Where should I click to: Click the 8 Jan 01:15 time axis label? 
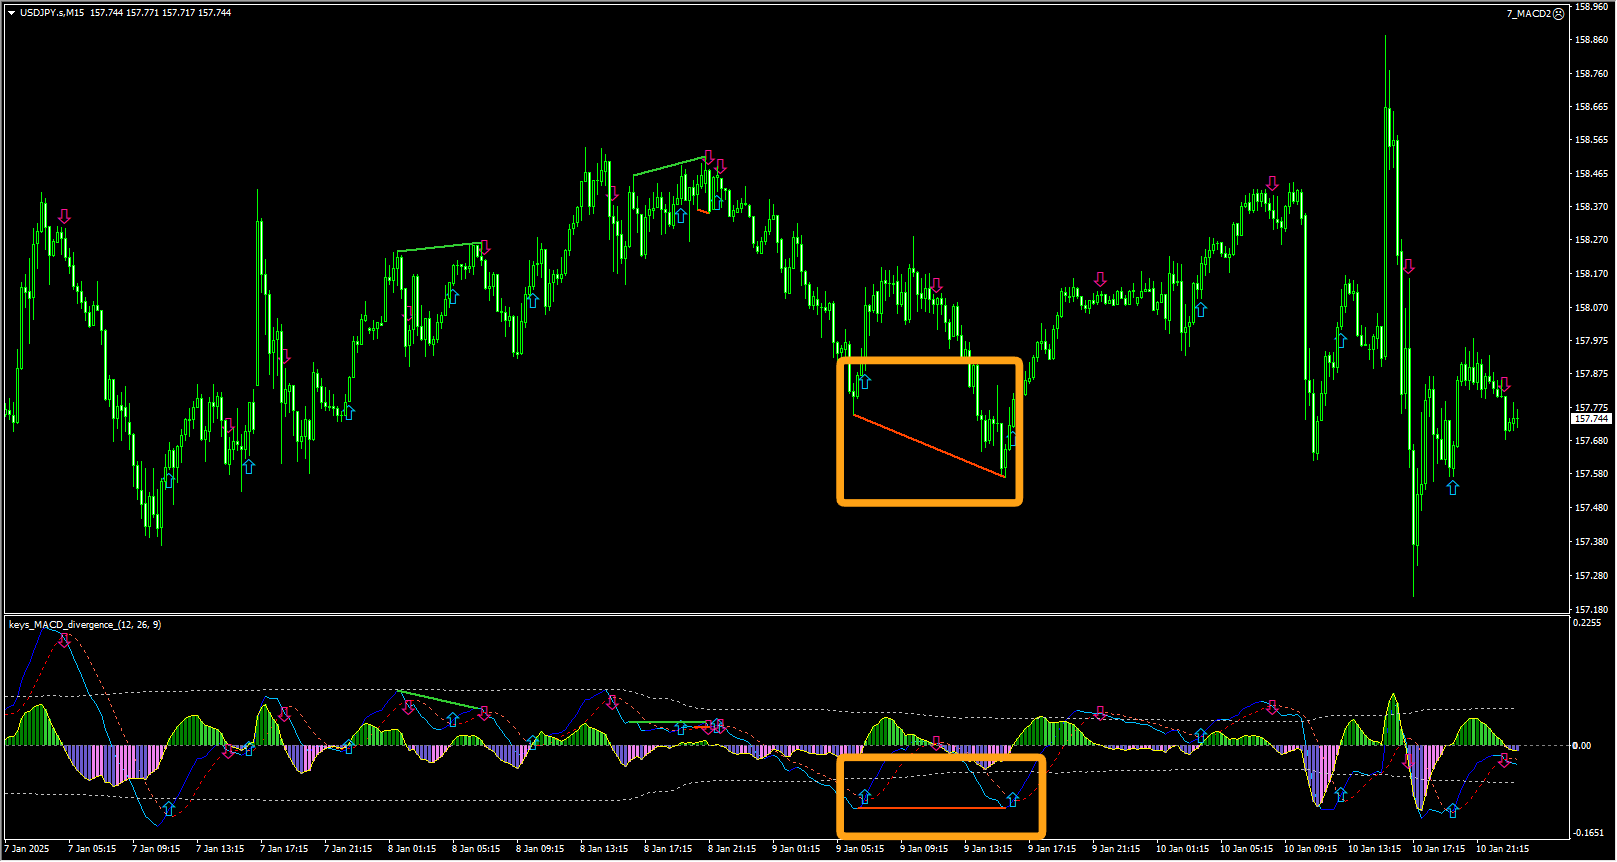(412, 849)
